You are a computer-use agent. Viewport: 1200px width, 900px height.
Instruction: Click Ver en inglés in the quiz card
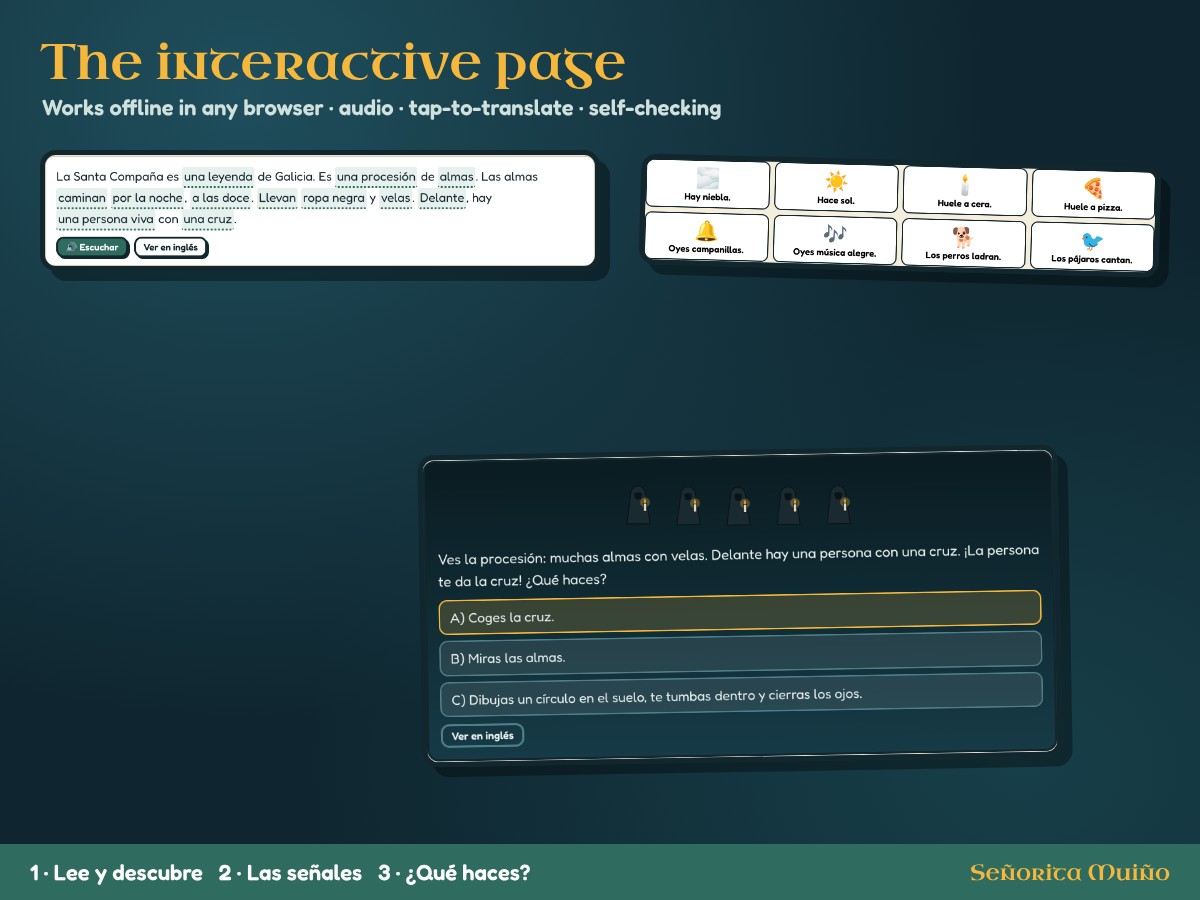(x=483, y=735)
